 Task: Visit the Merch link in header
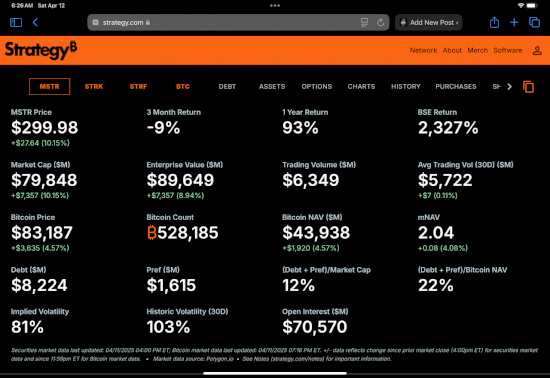coord(477,50)
